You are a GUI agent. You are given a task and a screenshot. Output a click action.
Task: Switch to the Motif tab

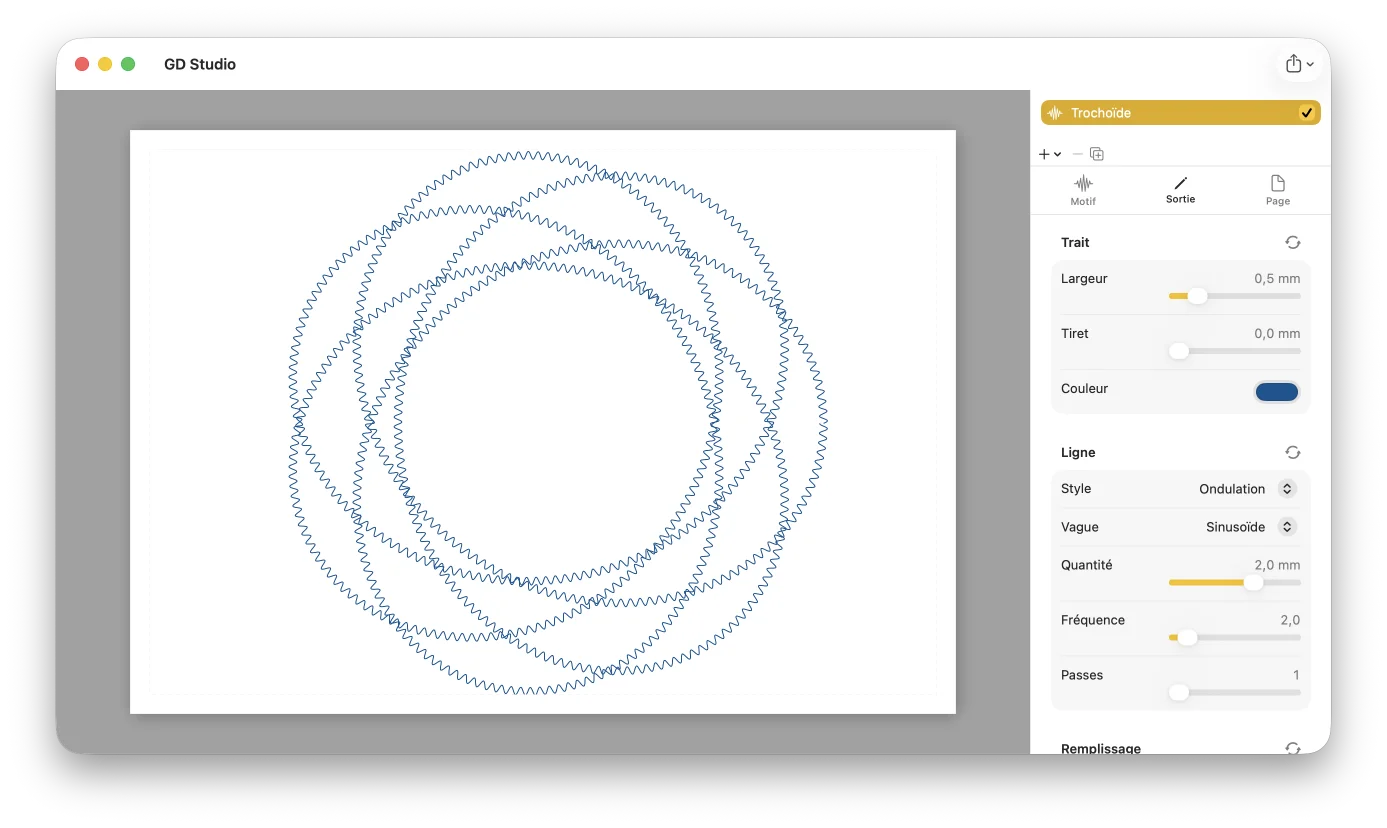(1083, 190)
